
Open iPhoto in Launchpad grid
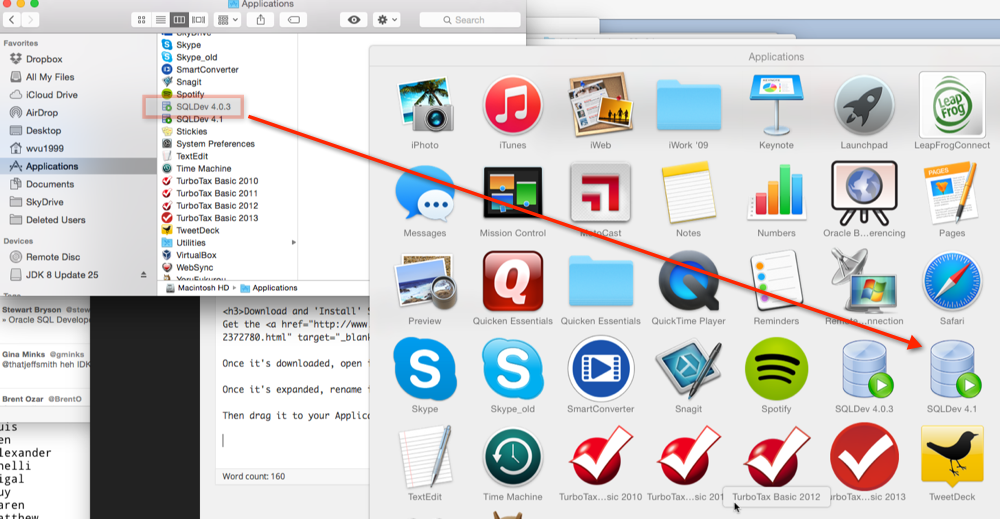tap(425, 106)
